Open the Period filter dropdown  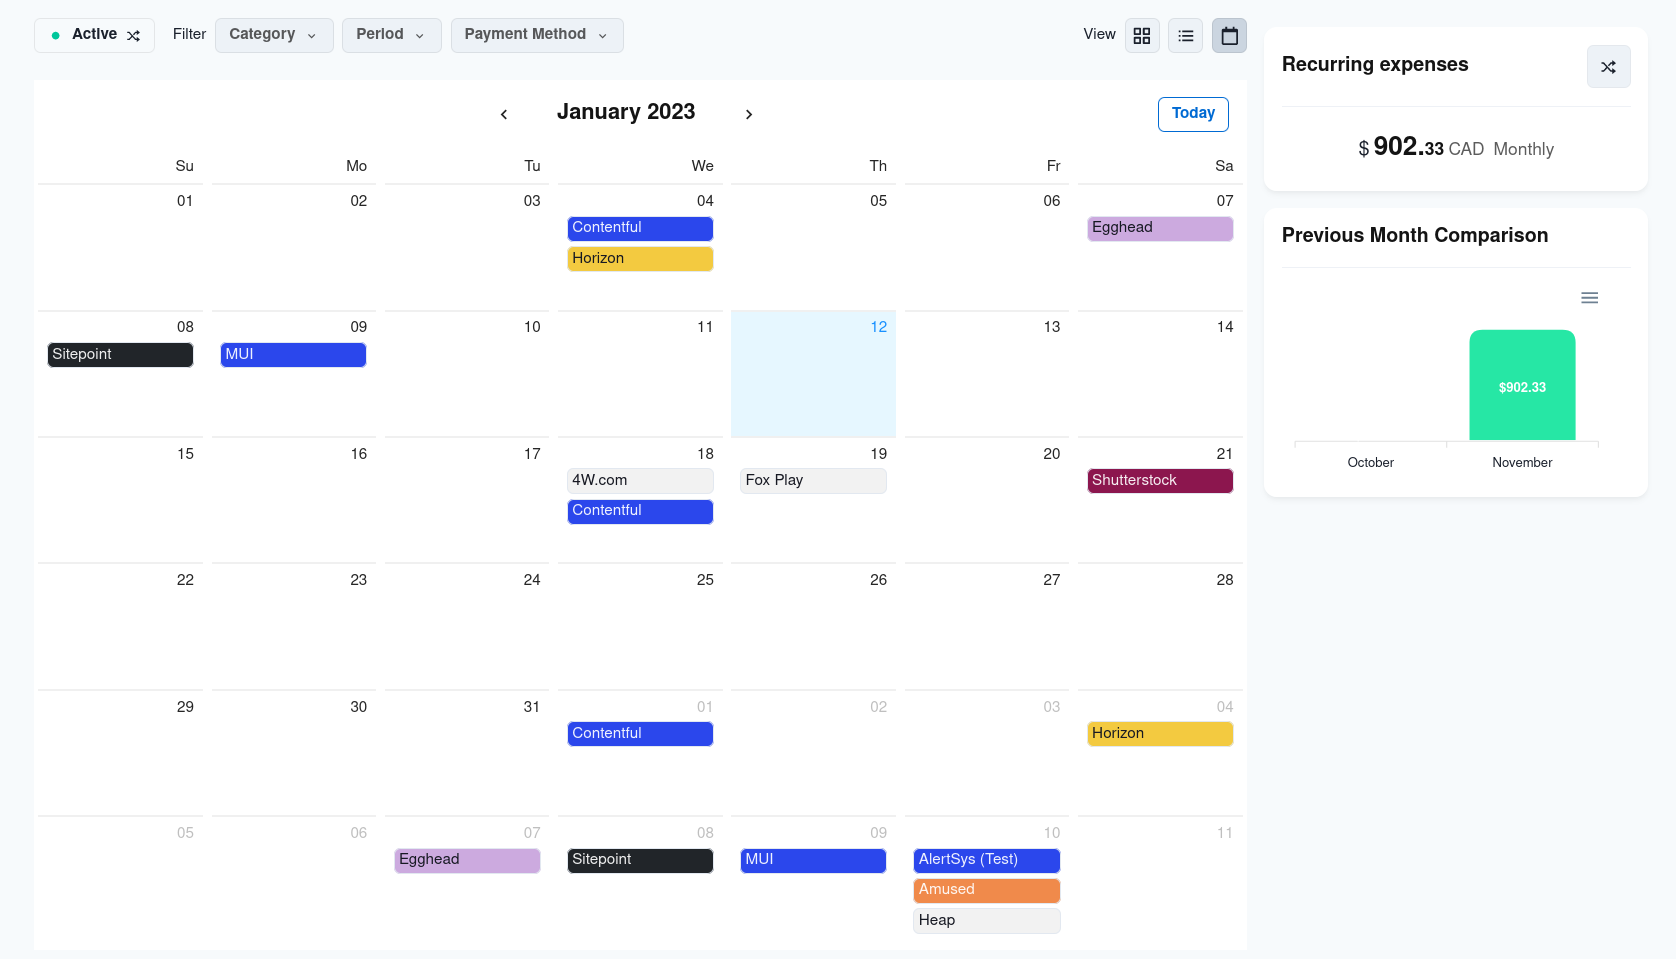391,35
